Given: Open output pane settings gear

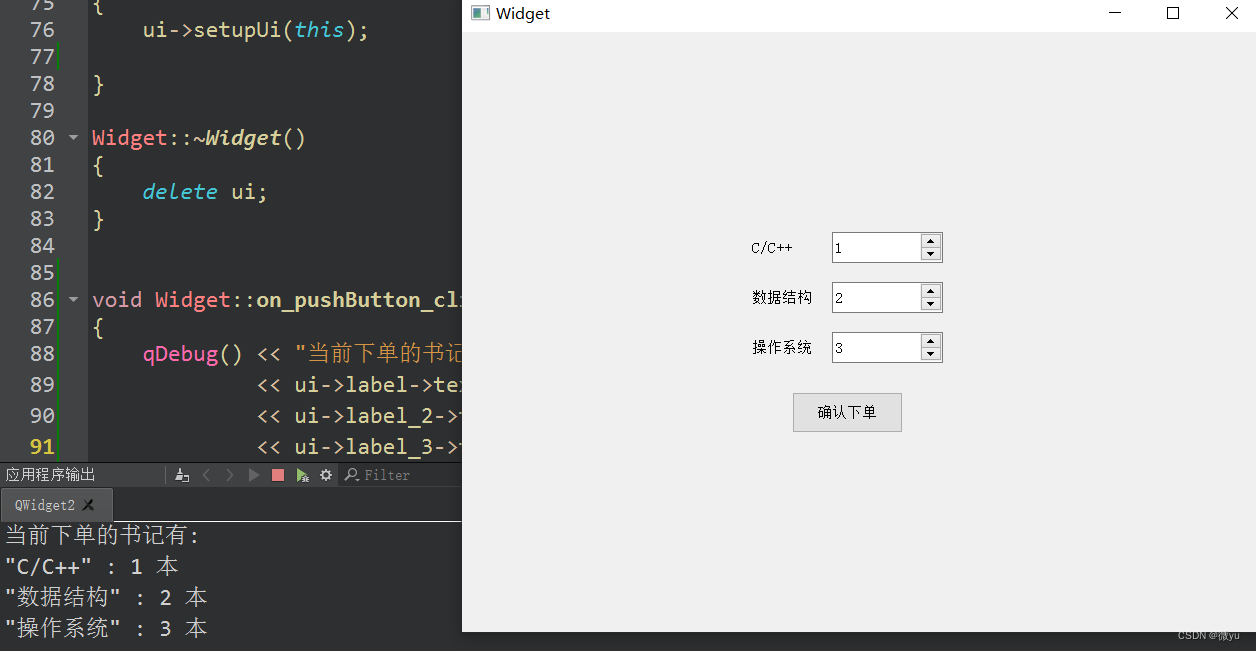Looking at the screenshot, I should pyautogui.click(x=326, y=475).
